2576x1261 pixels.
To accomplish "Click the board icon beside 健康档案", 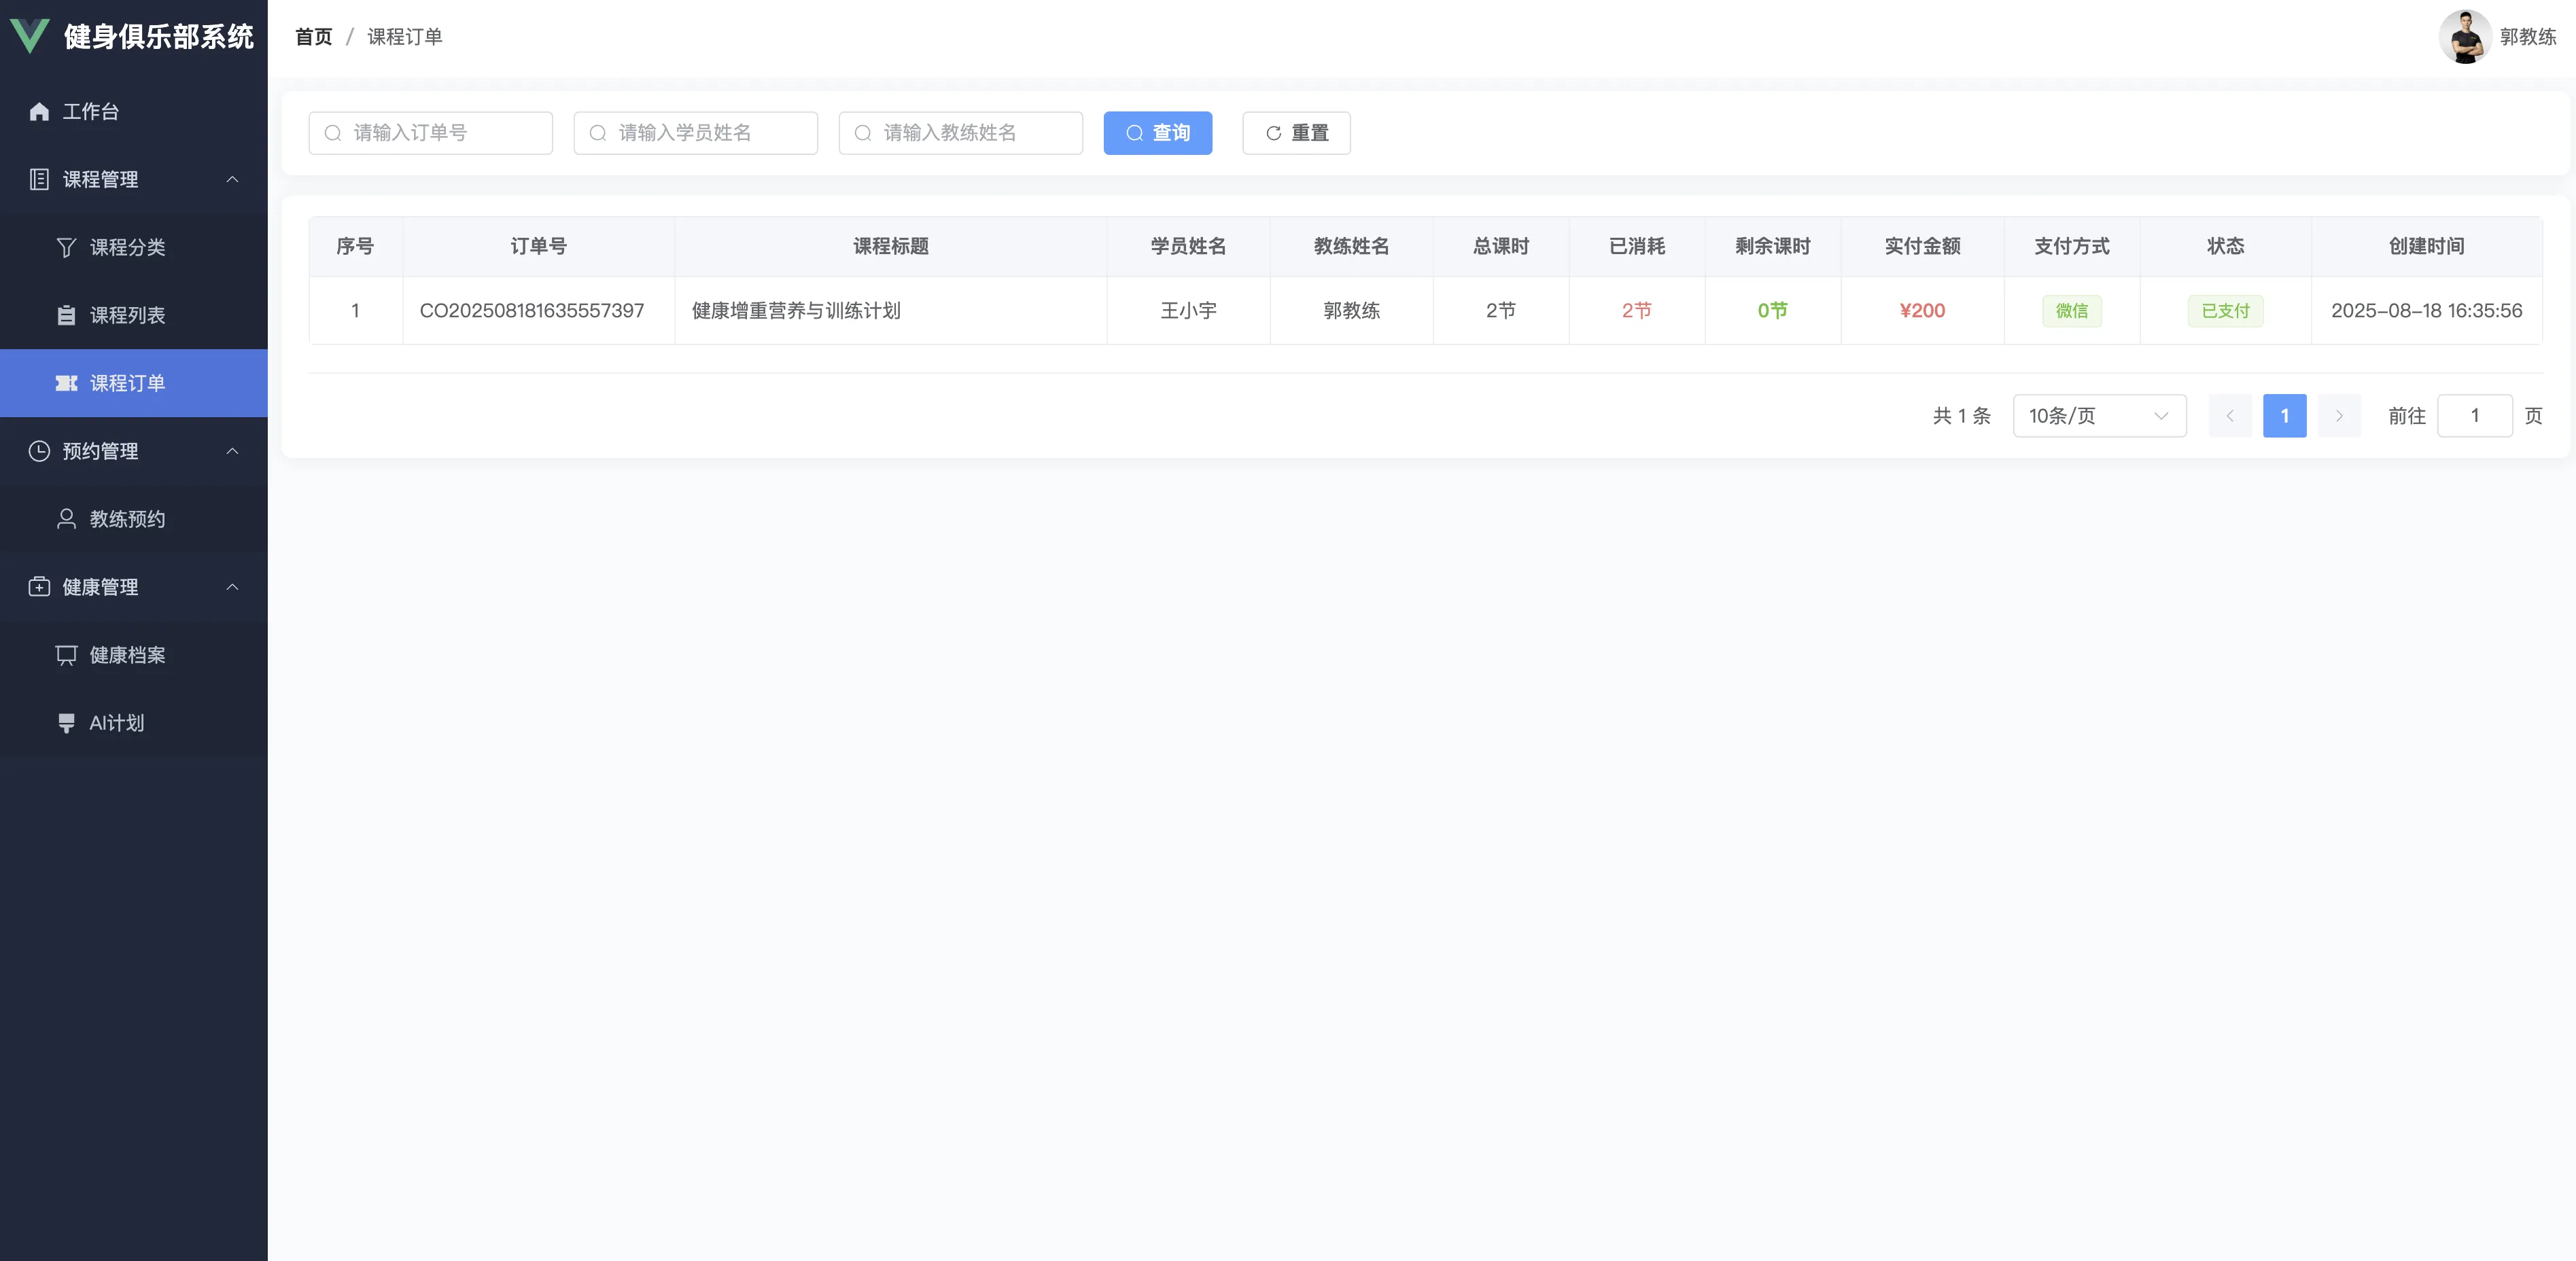I will (66, 655).
